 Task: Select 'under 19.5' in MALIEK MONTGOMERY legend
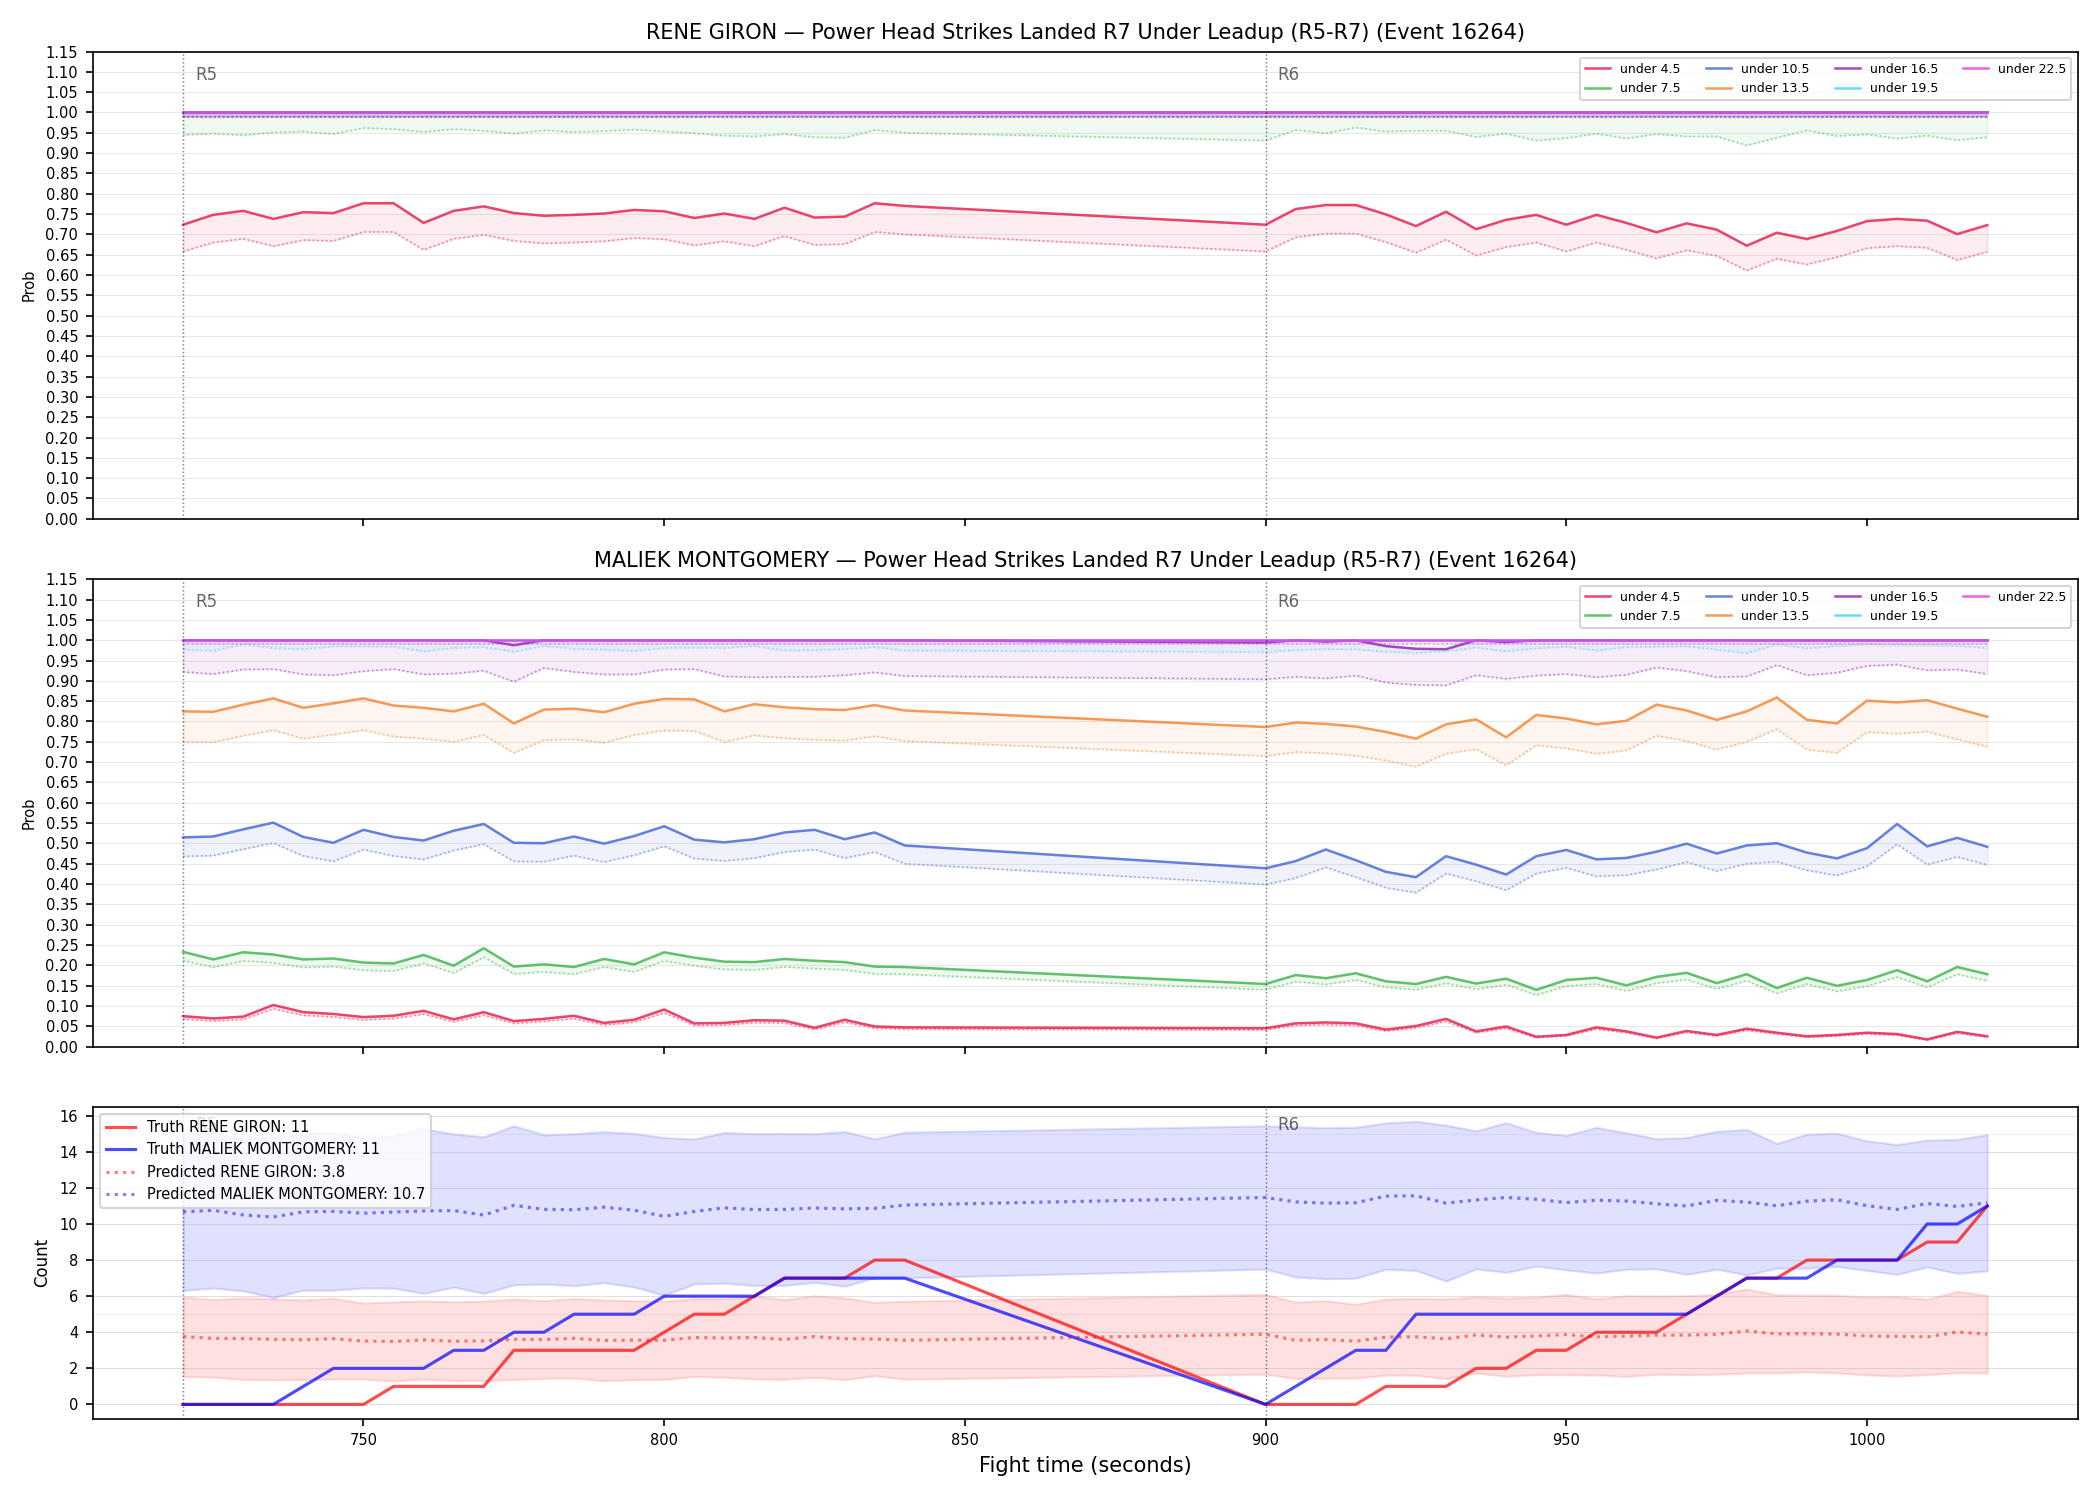click(x=1886, y=616)
